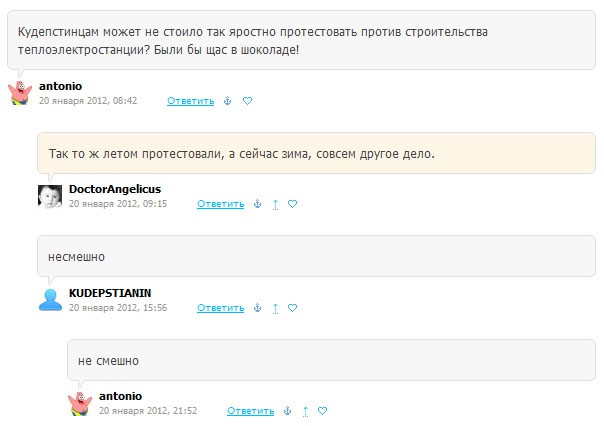The image size is (604, 426).
Task: Open antonio's profile from the 08:42 comment username
Action: point(60,87)
